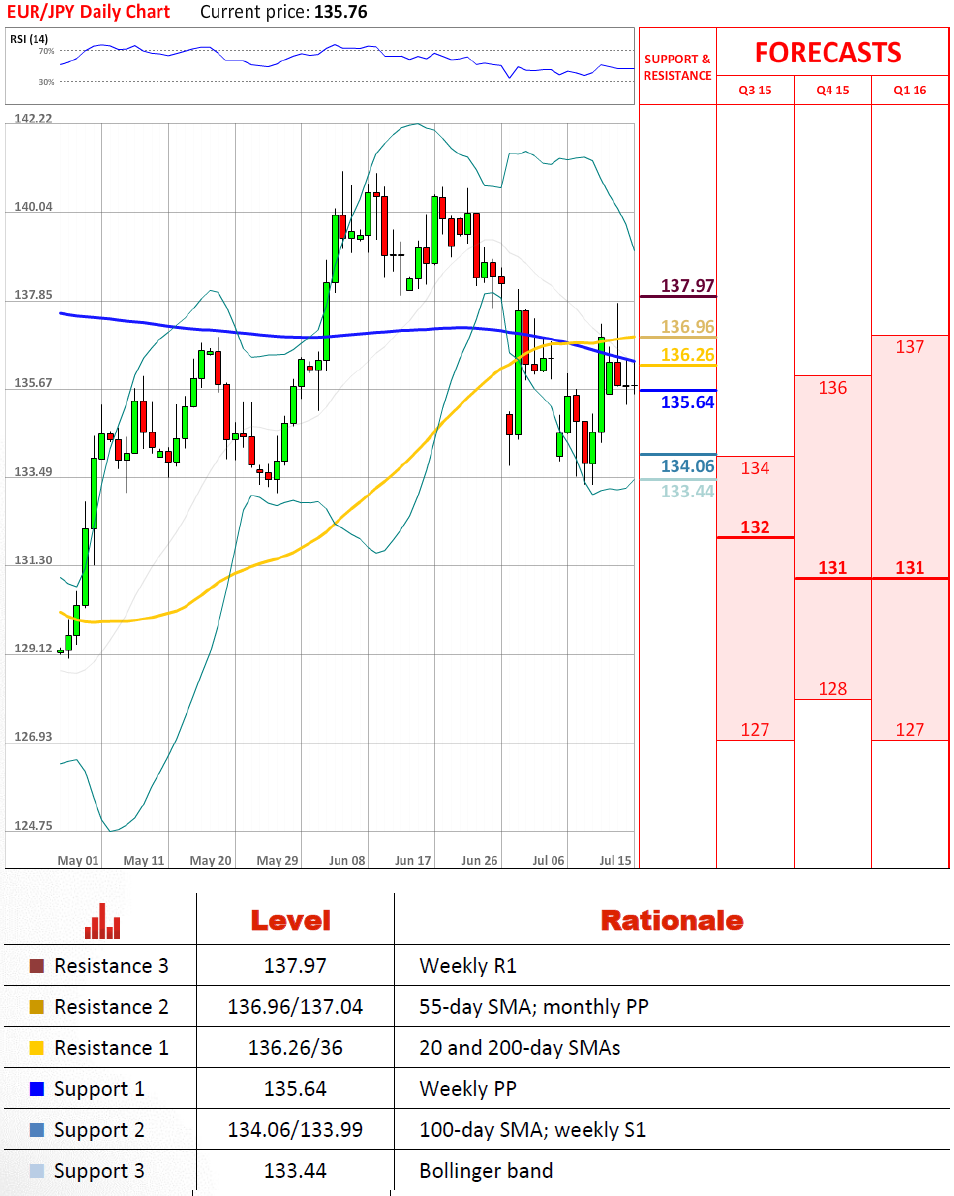Click the EUR/JPY Daily Chart title
The width and height of the screenshot is (954, 1196).
[88, 12]
